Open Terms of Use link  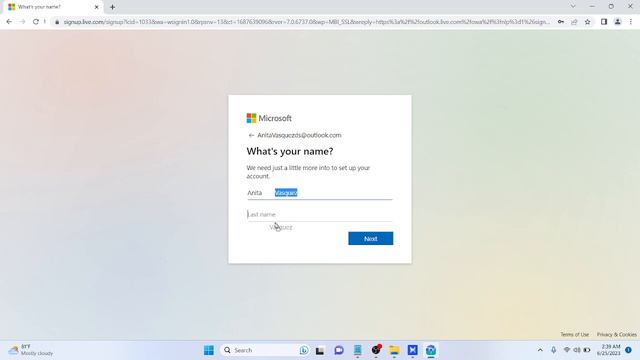574,334
